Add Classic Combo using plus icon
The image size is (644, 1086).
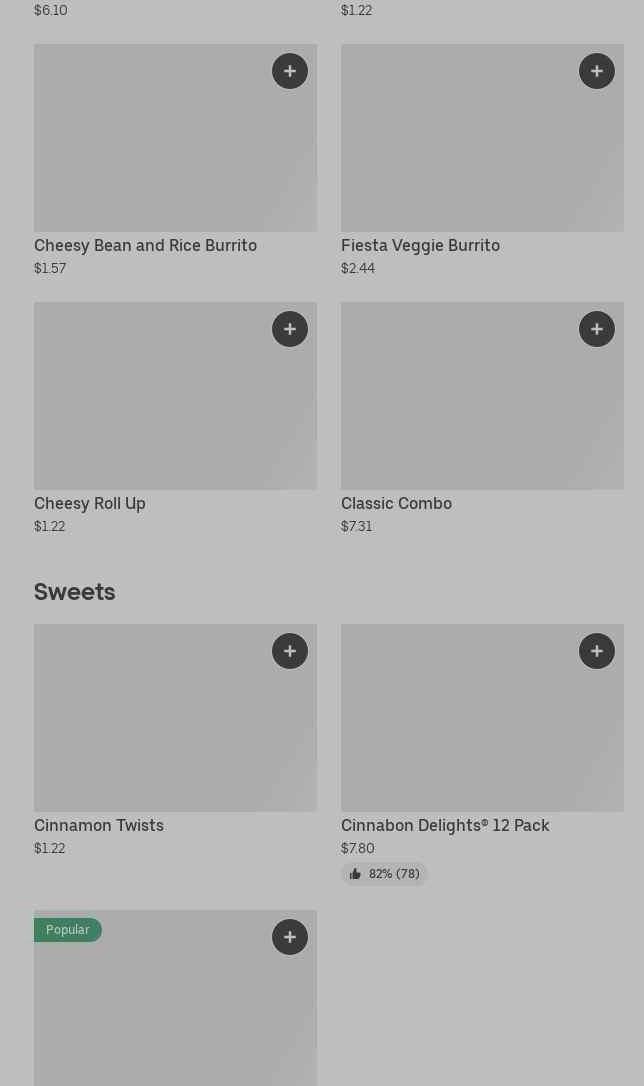coord(596,329)
